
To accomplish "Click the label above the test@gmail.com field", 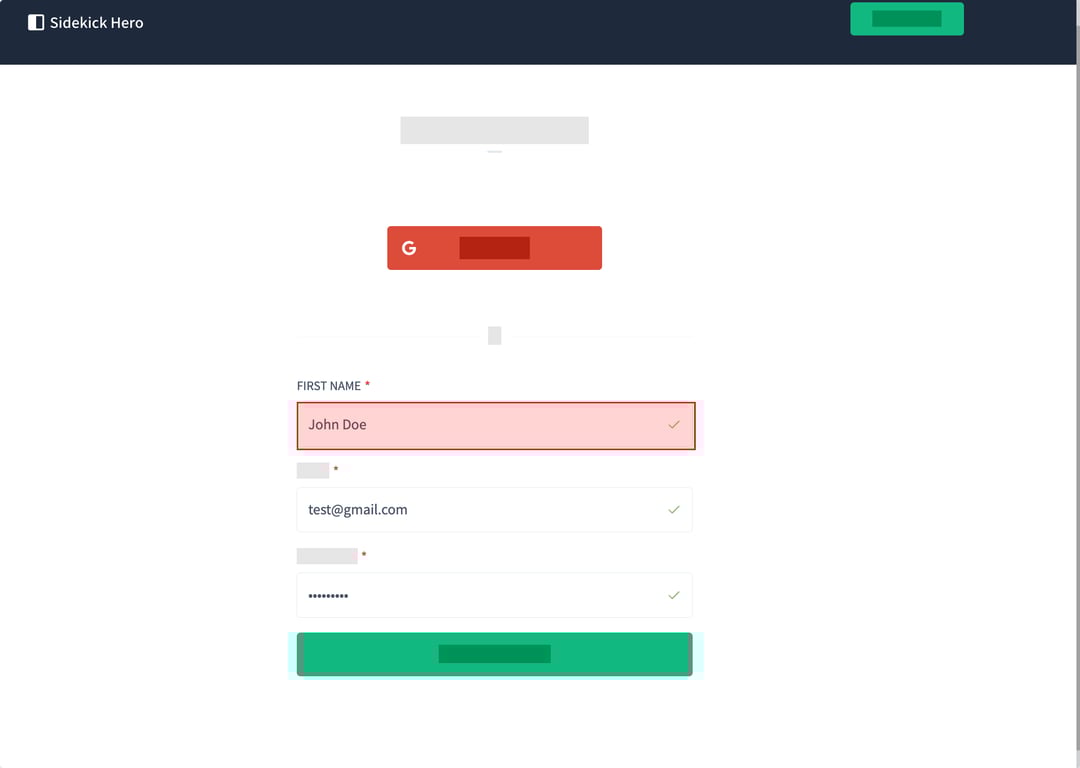I will pos(313,471).
